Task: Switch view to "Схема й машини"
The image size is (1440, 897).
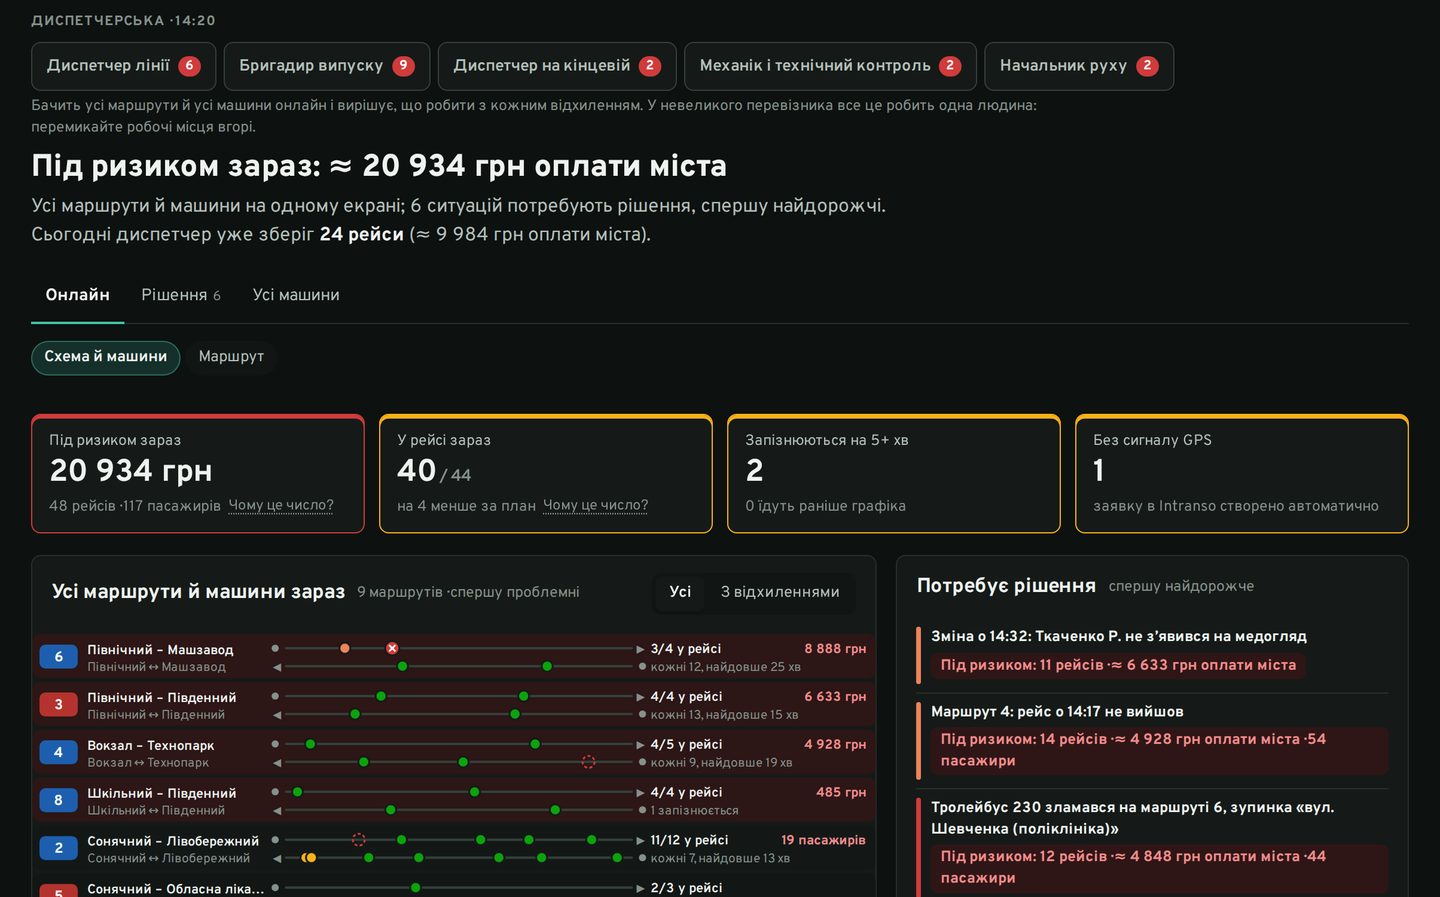Action: point(106,357)
